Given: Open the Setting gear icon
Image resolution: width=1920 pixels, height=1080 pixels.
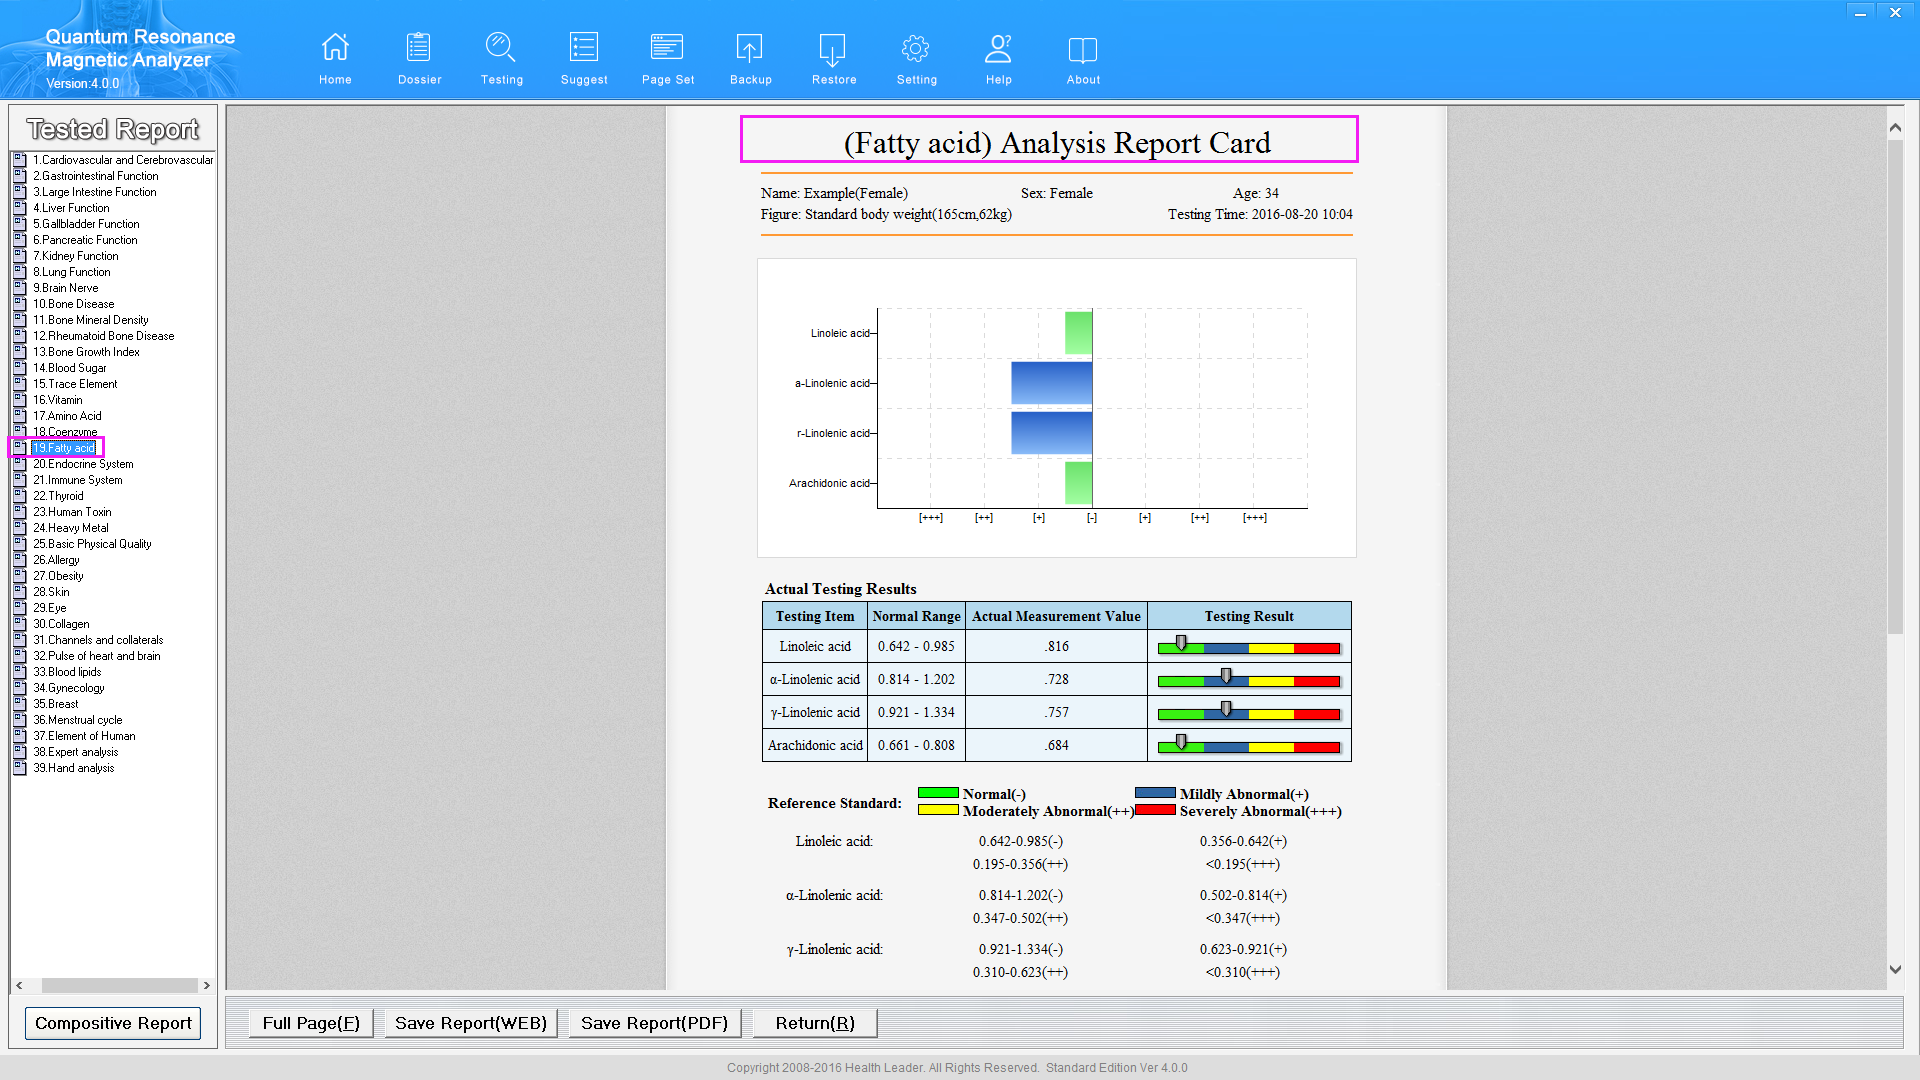Looking at the screenshot, I should pos(916,48).
